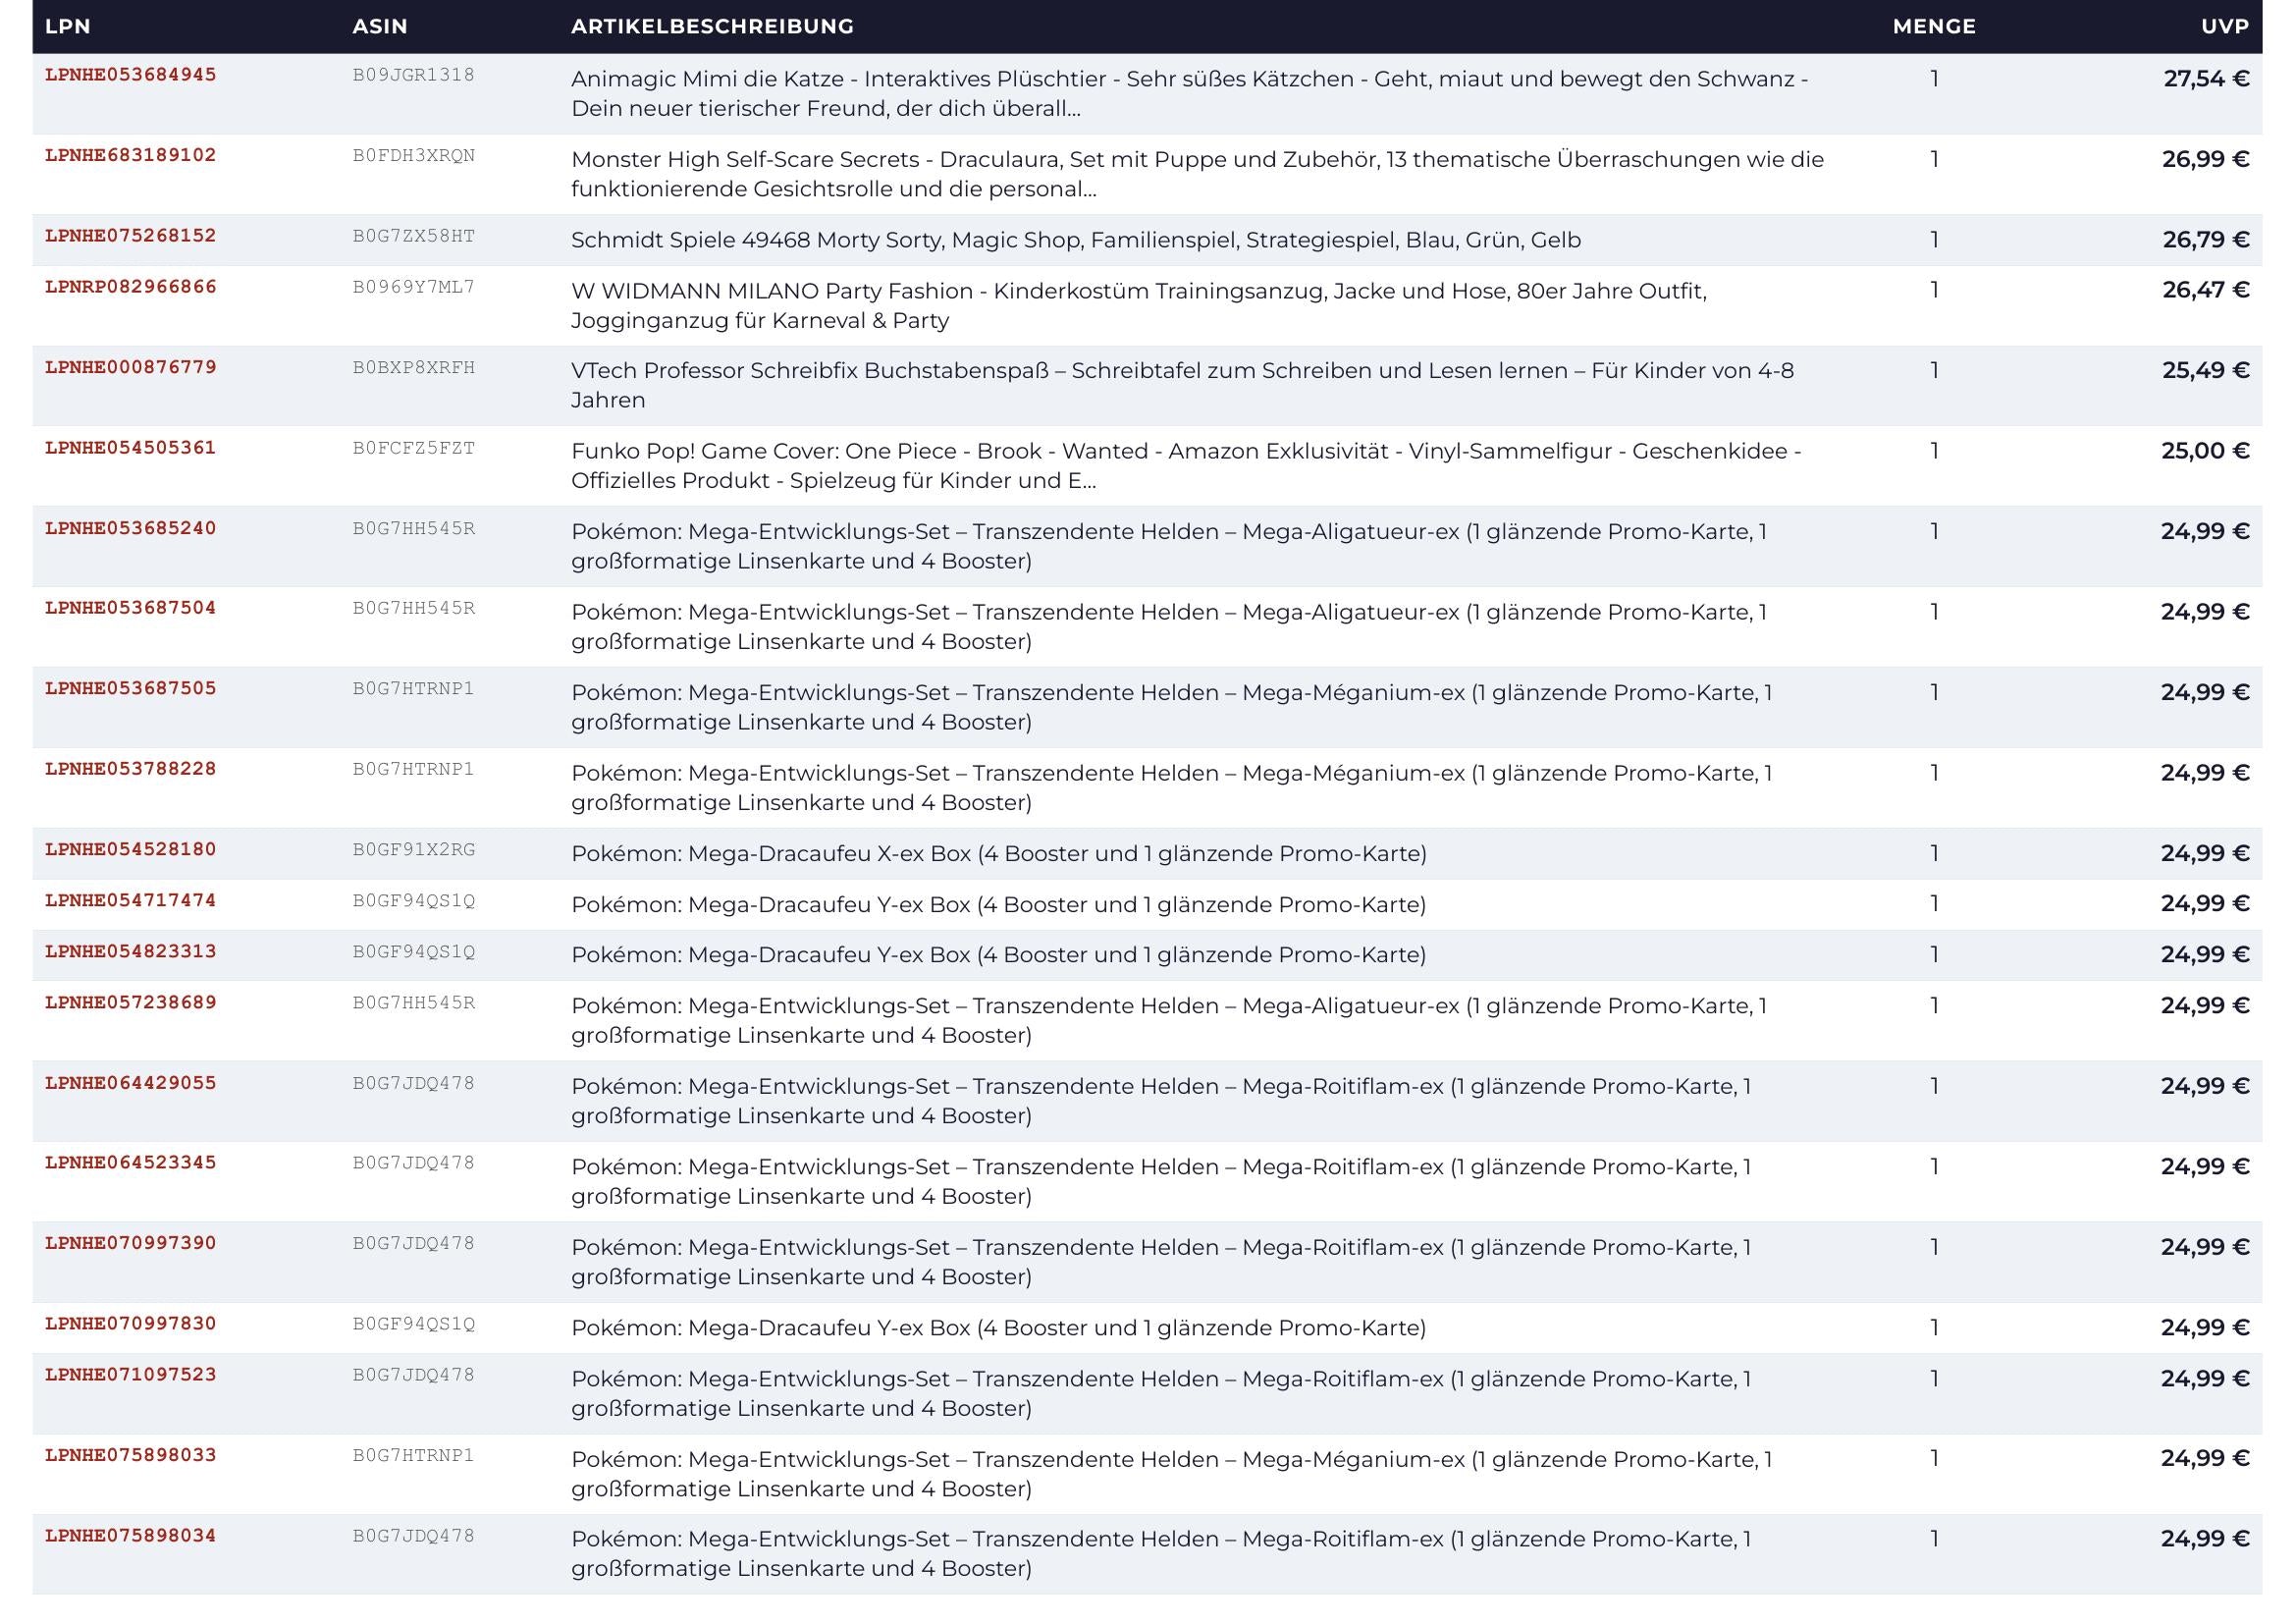Viewport: 2296px width, 1624px height.
Task: Click the Schmidt Spiele Morty Sorty description
Action: (1076, 240)
